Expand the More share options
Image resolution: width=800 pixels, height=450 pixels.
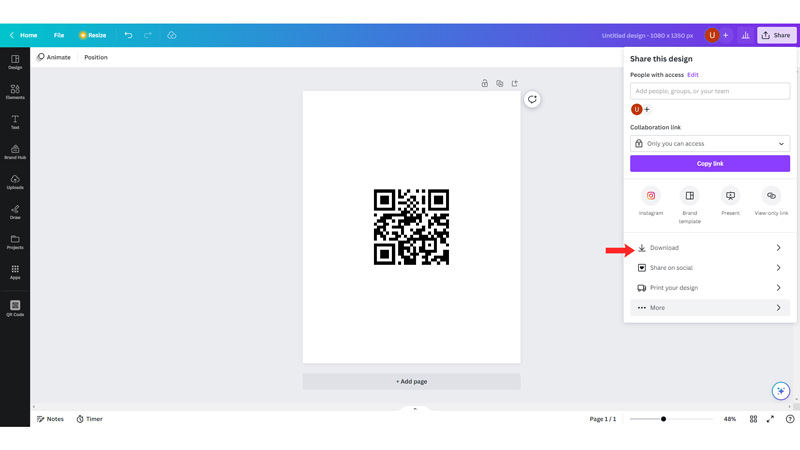click(710, 308)
